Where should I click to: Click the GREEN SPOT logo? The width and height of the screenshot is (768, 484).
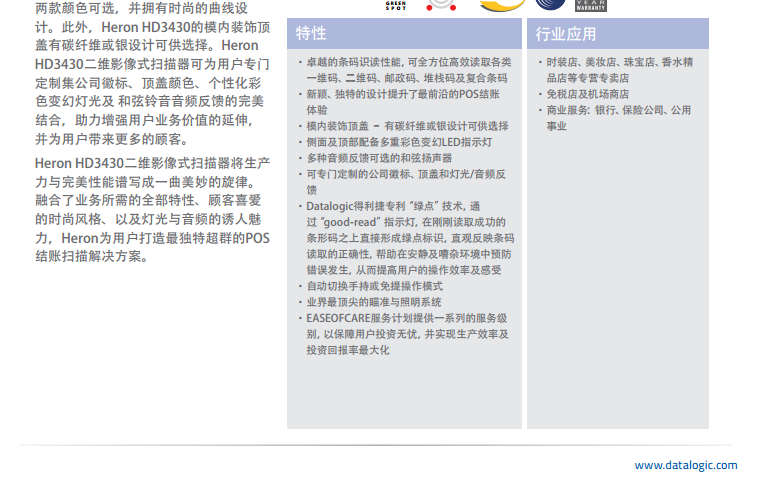[x=396, y=5]
